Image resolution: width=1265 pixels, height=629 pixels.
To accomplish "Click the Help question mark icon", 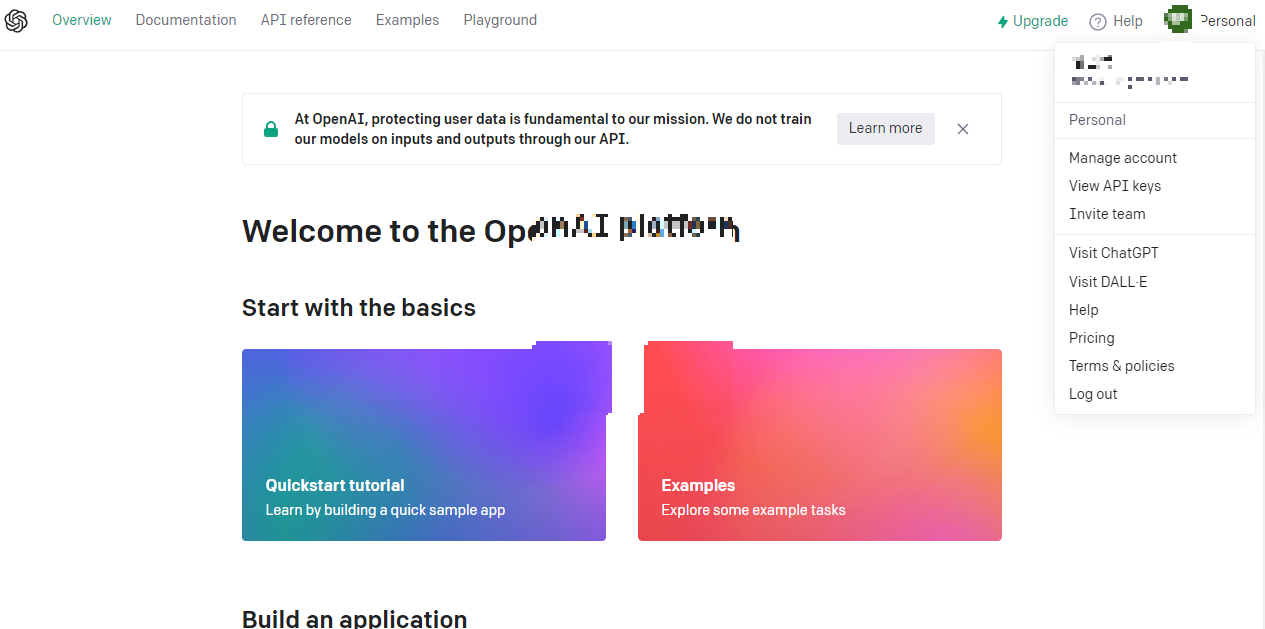I will 1098,21.
